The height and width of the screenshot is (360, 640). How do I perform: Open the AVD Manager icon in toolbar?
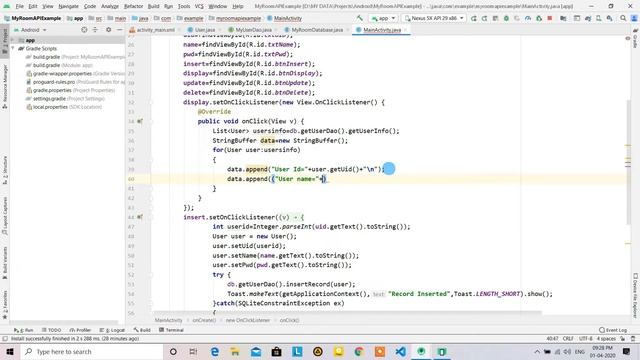coord(598,18)
